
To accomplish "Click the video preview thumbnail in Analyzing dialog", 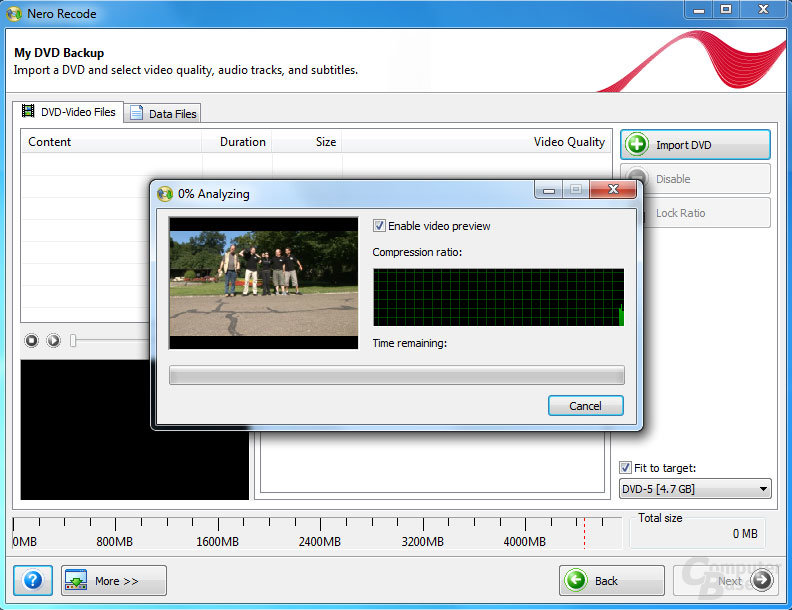I will tap(264, 283).
